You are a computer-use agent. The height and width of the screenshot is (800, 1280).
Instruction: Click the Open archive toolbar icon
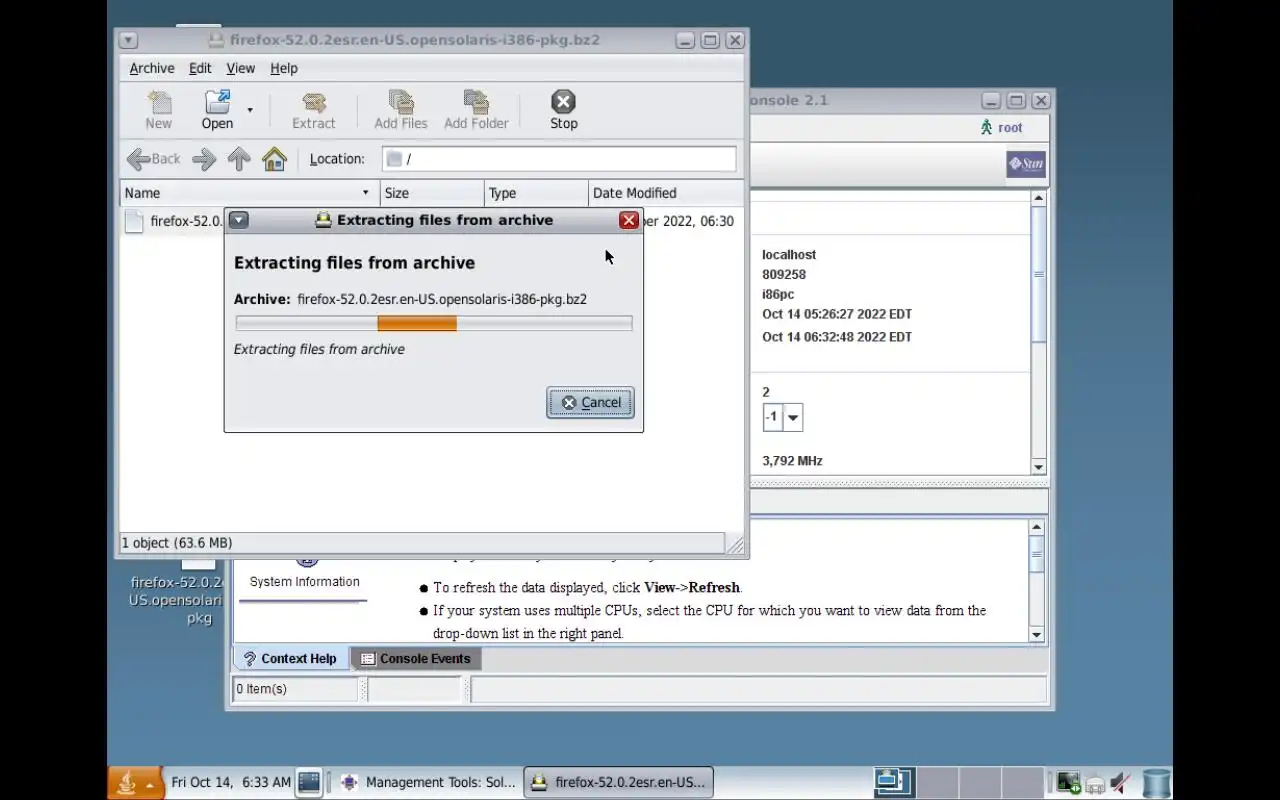coord(217,110)
